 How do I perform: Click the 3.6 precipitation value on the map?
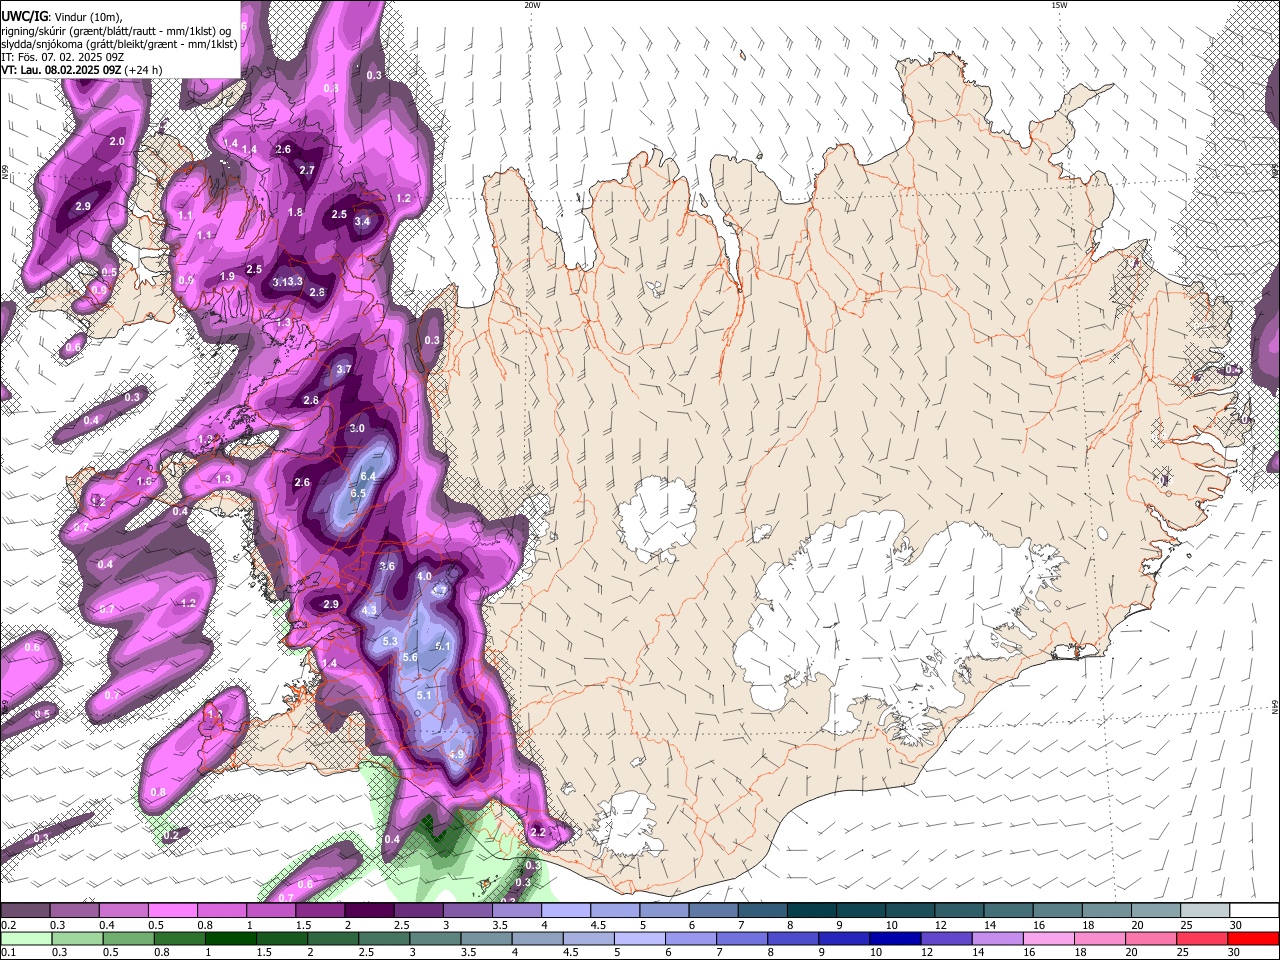coord(388,566)
